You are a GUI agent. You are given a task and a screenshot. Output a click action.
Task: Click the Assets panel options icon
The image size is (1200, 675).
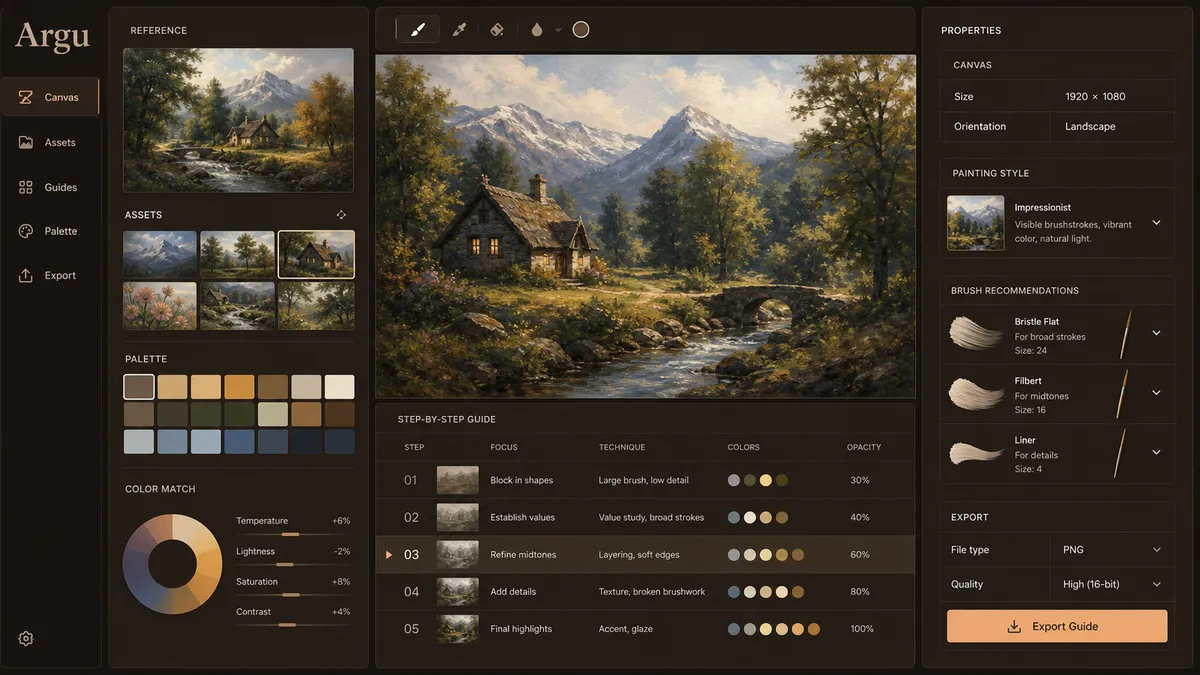click(341, 214)
